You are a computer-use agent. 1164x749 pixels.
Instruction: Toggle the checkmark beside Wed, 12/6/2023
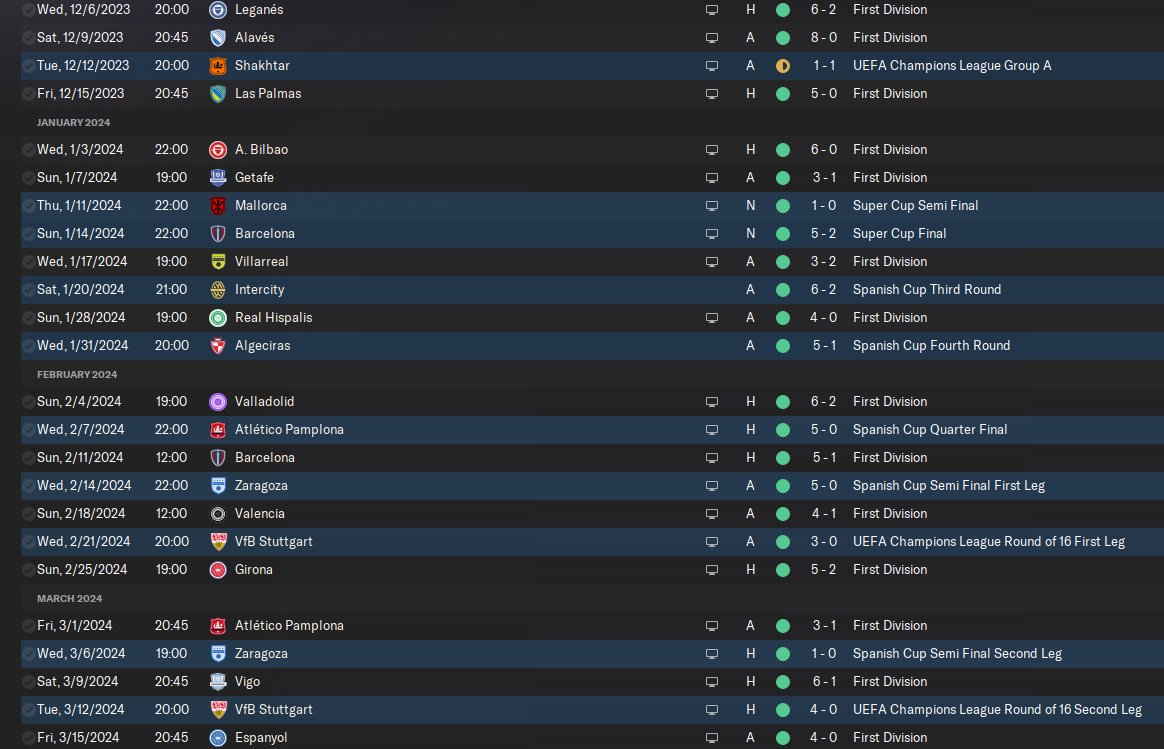pyautogui.click(x=28, y=10)
